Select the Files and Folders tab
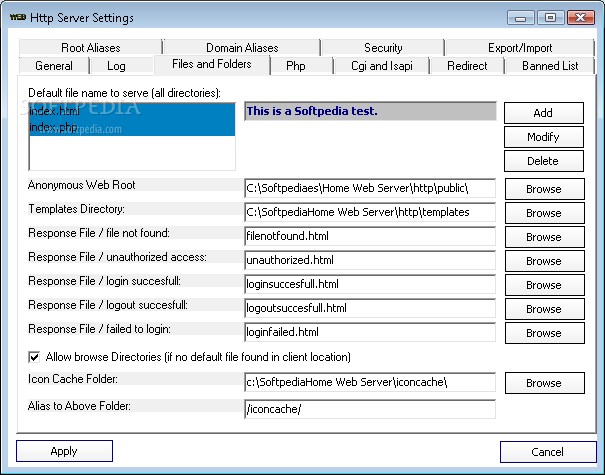Screen dimensions: 605x475 [x=212, y=64]
